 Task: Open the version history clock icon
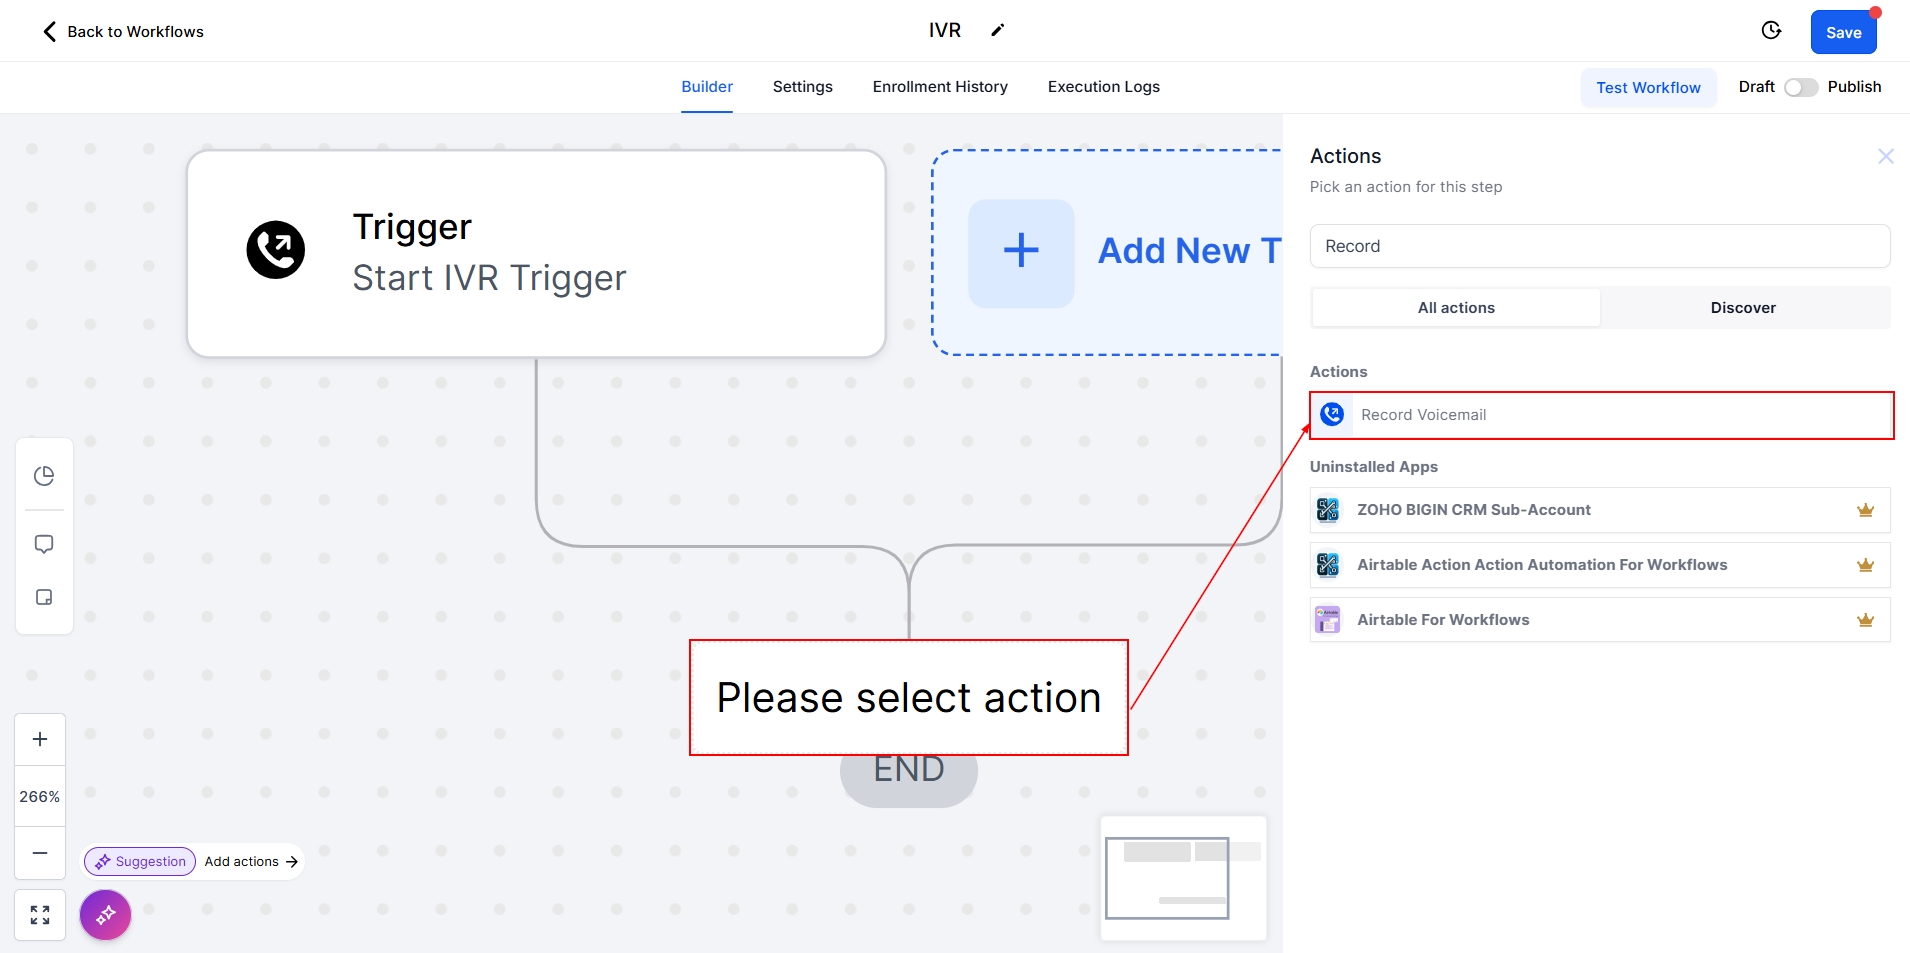click(1771, 30)
